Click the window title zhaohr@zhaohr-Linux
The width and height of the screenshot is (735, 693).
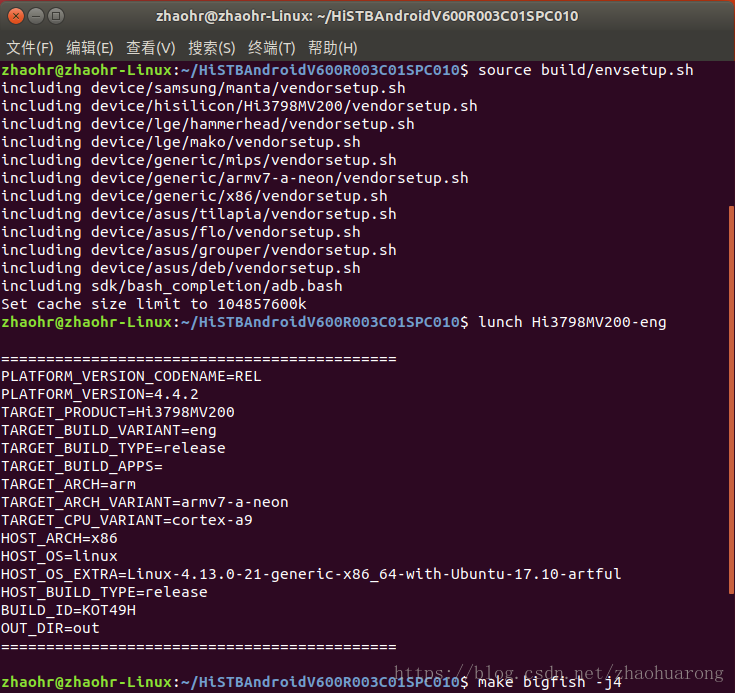(367, 16)
